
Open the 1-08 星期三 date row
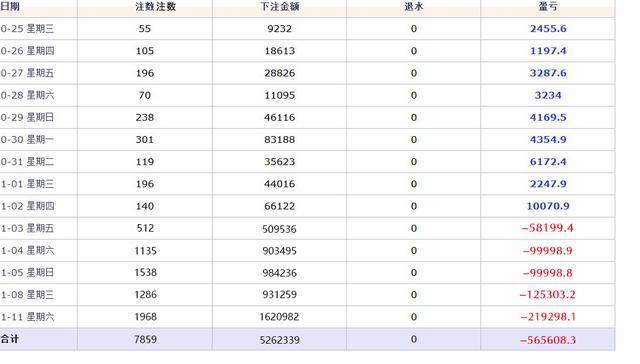(x=27, y=295)
